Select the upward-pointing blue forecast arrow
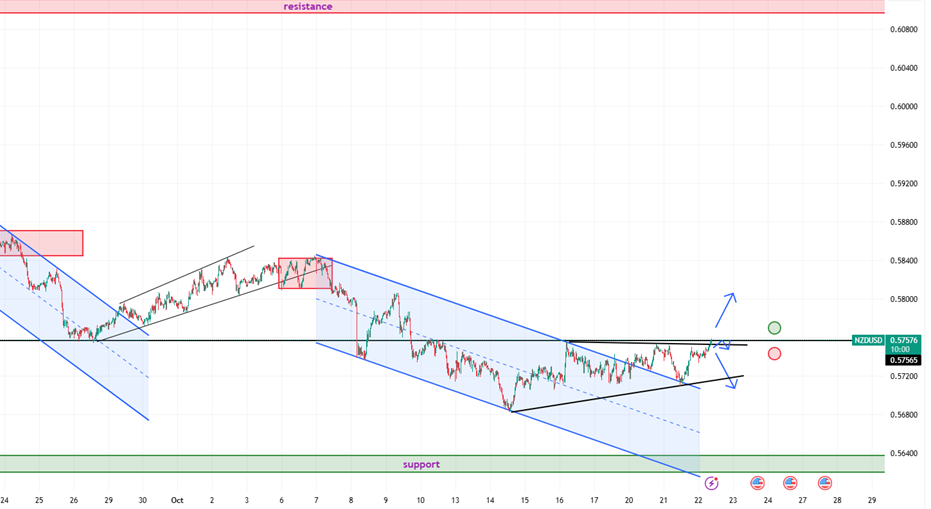 click(726, 309)
